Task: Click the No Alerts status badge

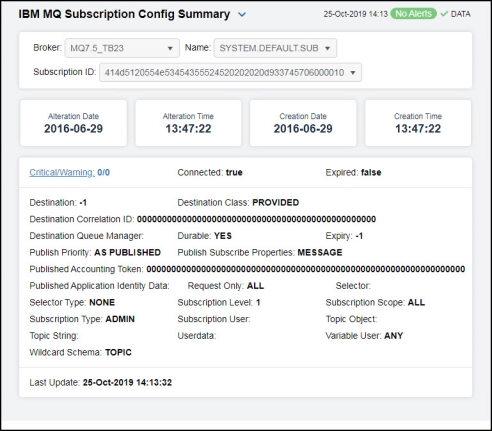Action: click(x=413, y=14)
